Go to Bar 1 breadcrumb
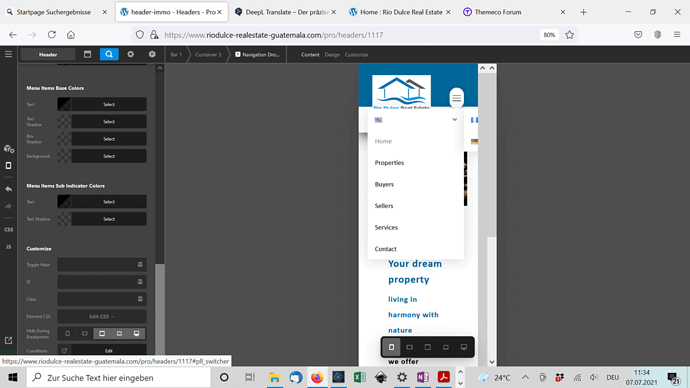Screen dimensions: 690x388 pos(176,55)
